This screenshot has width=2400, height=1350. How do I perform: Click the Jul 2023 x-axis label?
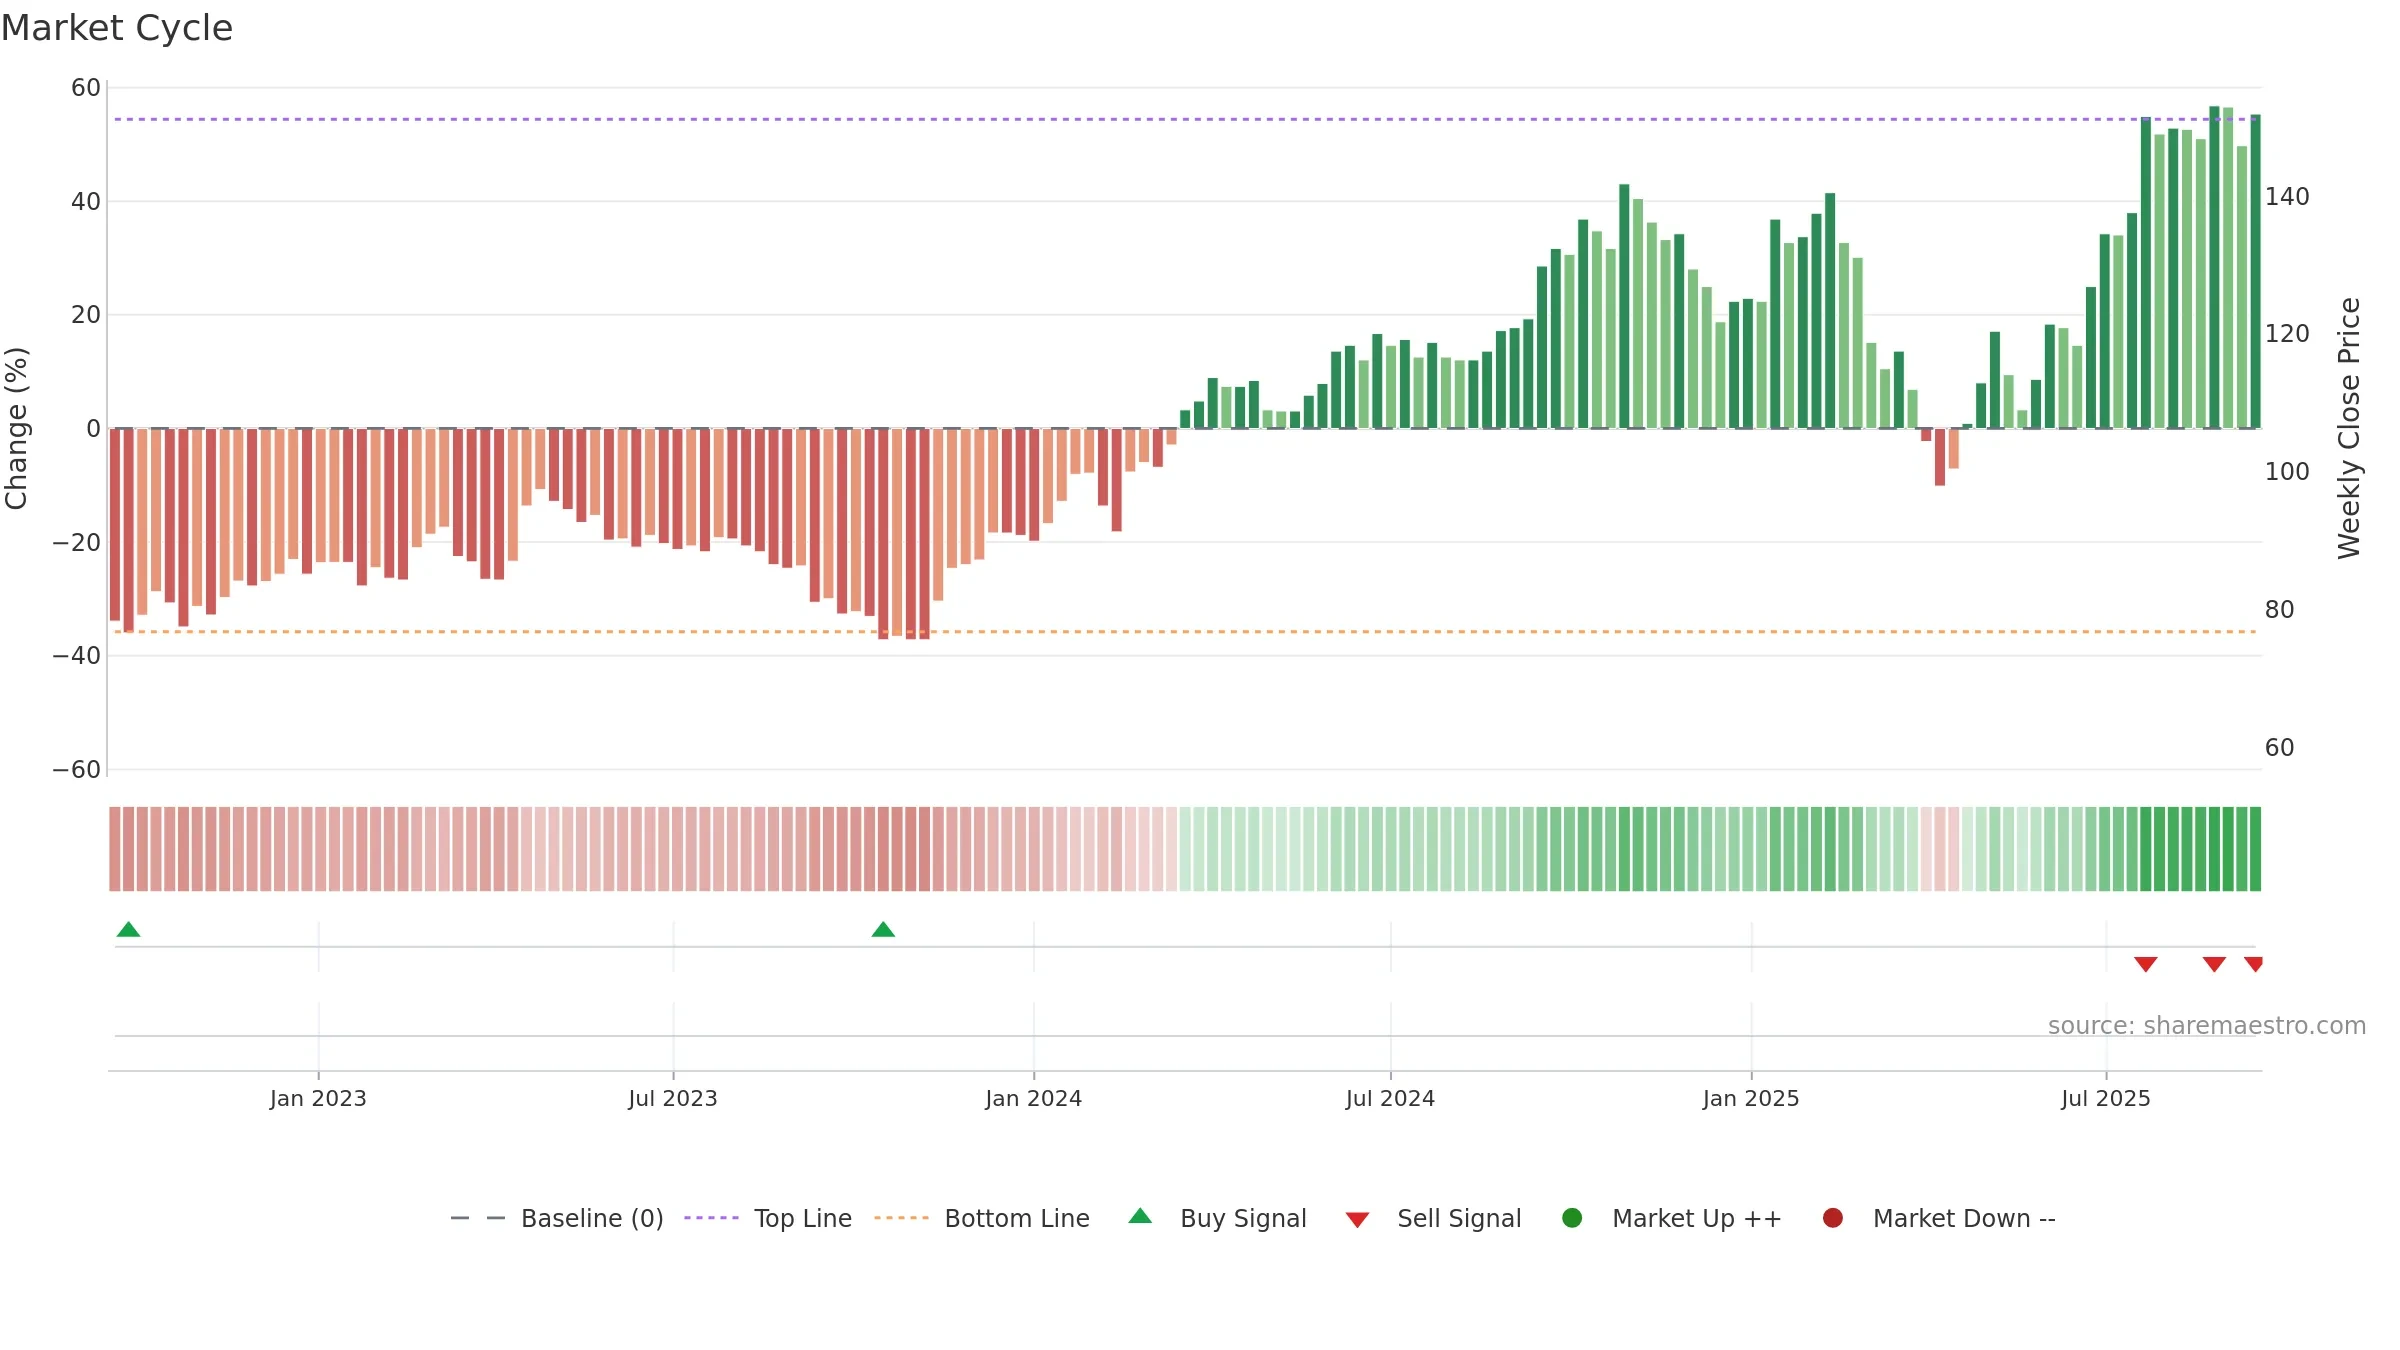[x=673, y=1099]
